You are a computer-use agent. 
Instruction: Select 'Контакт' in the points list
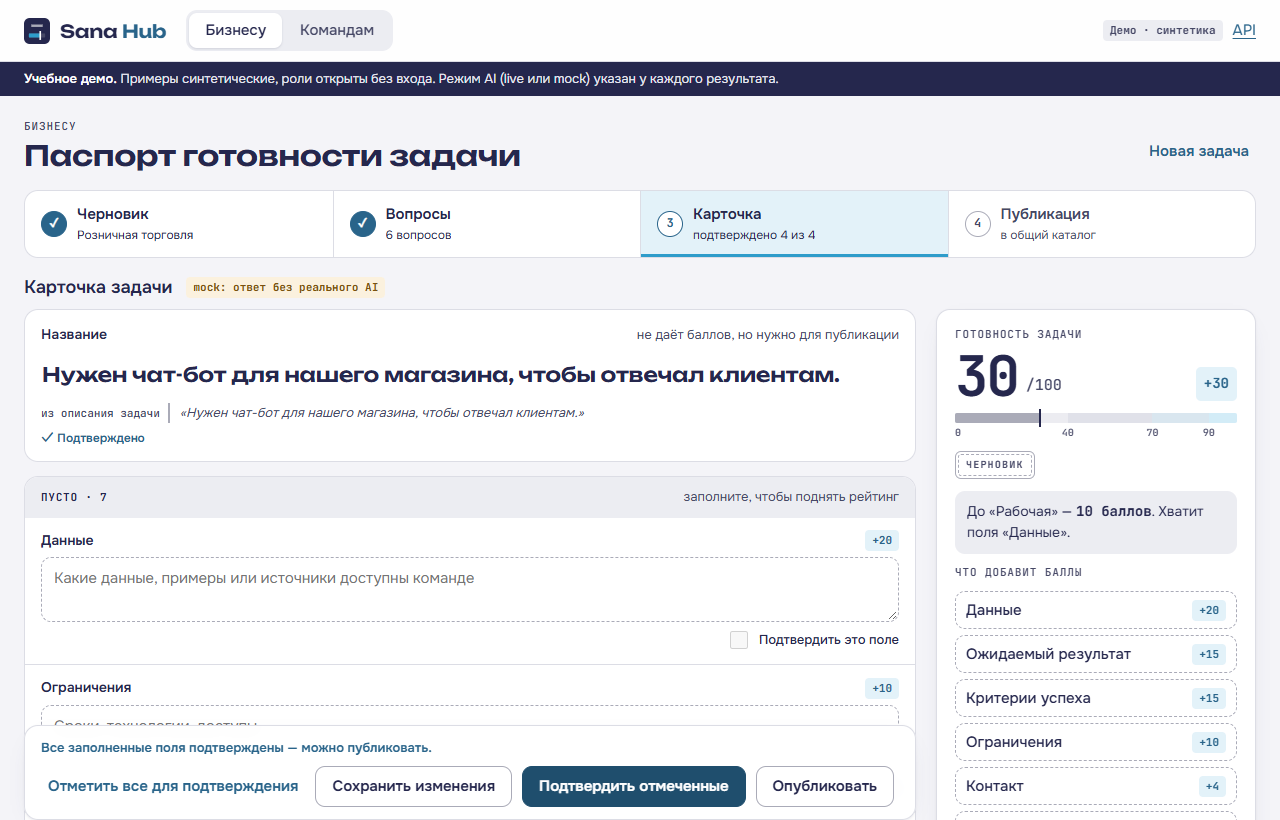(1096, 786)
